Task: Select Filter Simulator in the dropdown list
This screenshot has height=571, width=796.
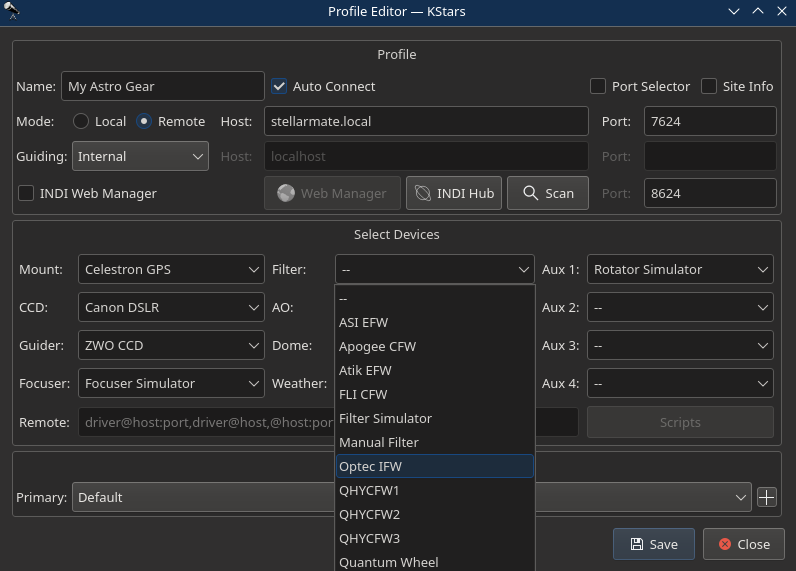Action: click(x=435, y=419)
